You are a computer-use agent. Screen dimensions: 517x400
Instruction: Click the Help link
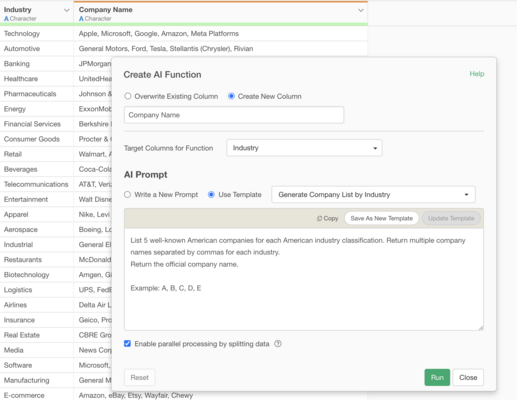(x=477, y=74)
